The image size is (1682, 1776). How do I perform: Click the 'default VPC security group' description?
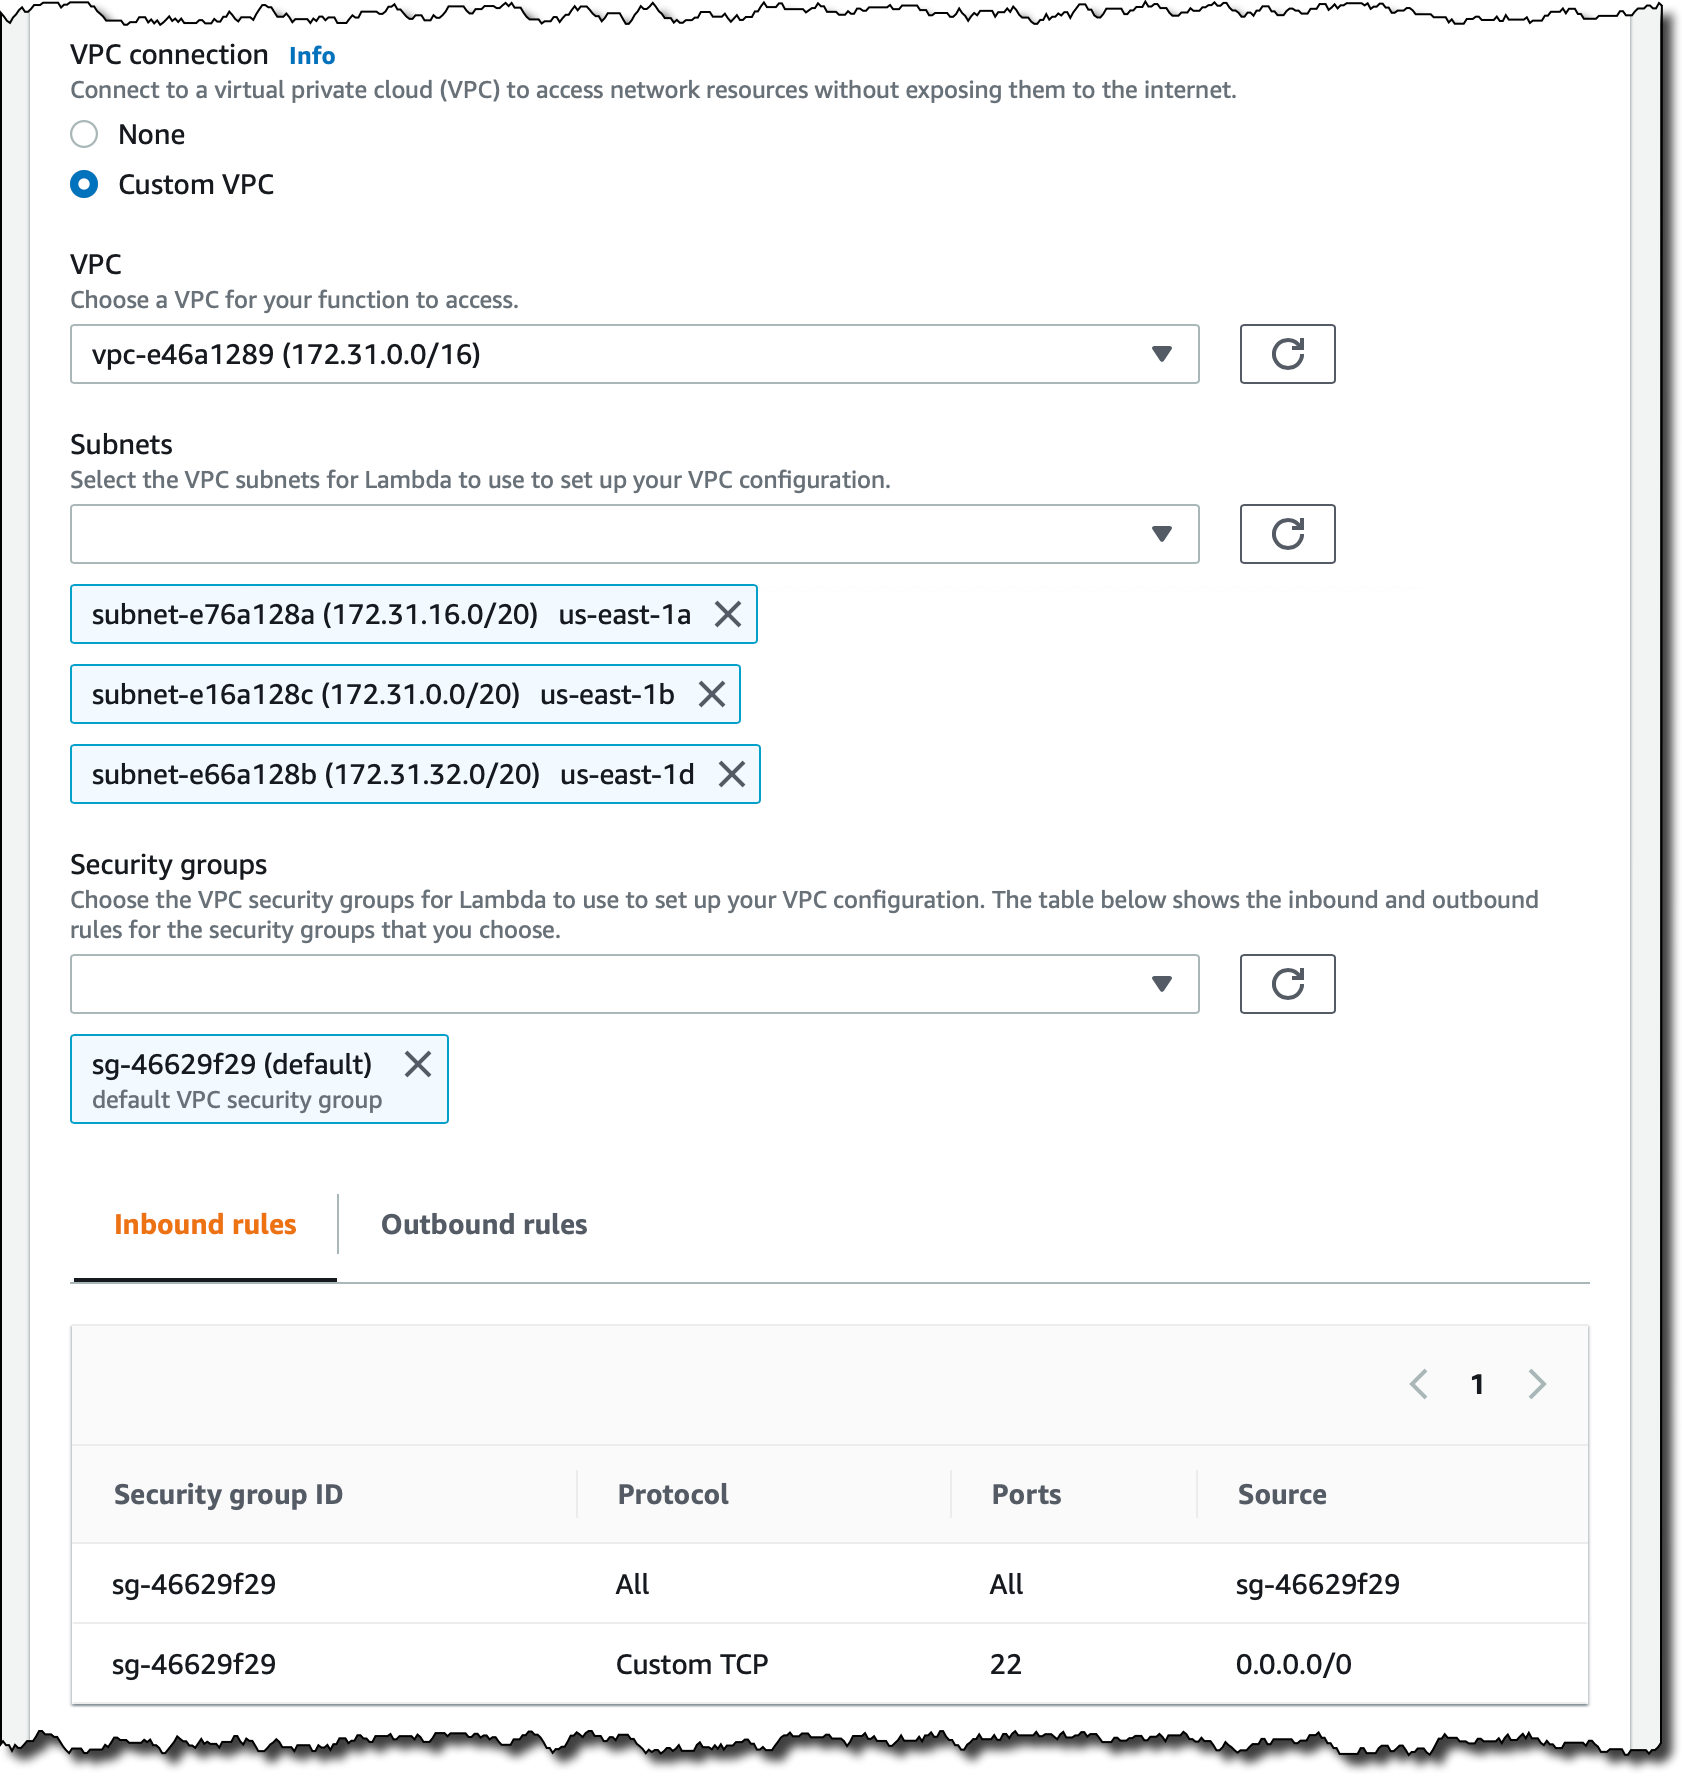[x=237, y=1100]
